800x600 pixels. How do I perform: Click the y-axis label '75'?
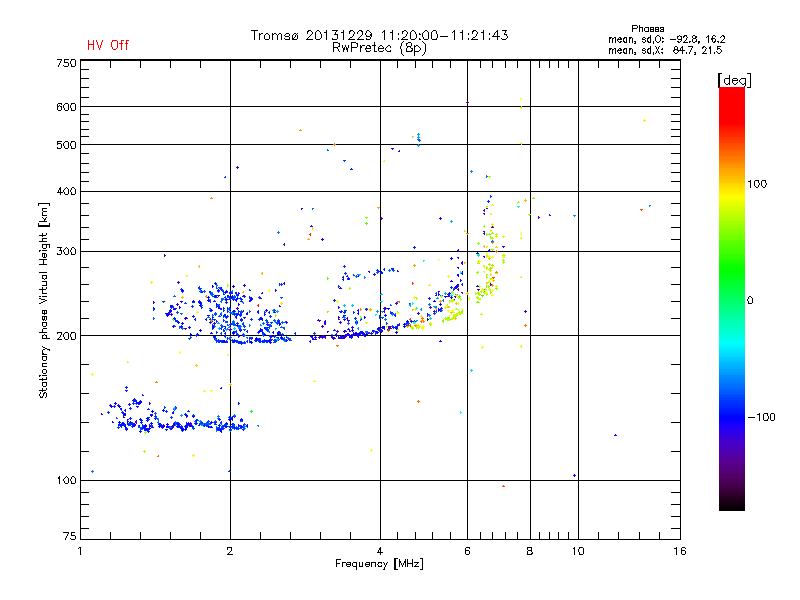[x=70, y=536]
